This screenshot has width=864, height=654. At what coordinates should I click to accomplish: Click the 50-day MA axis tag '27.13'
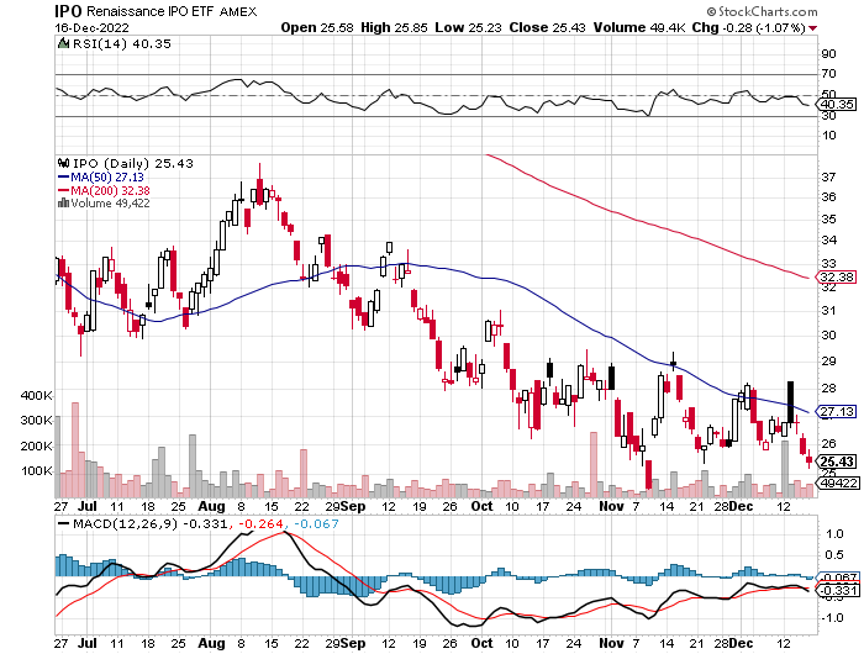tap(836, 412)
